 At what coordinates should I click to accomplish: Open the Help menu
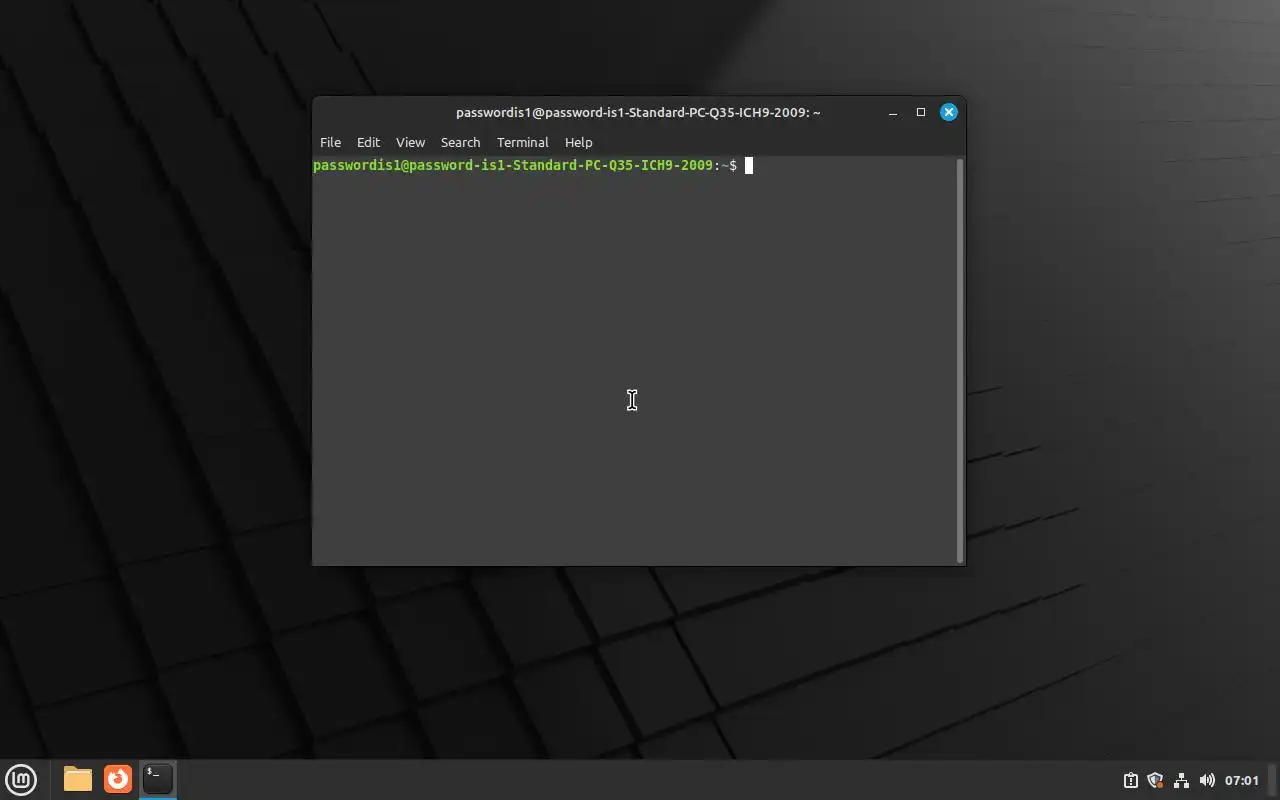point(578,142)
